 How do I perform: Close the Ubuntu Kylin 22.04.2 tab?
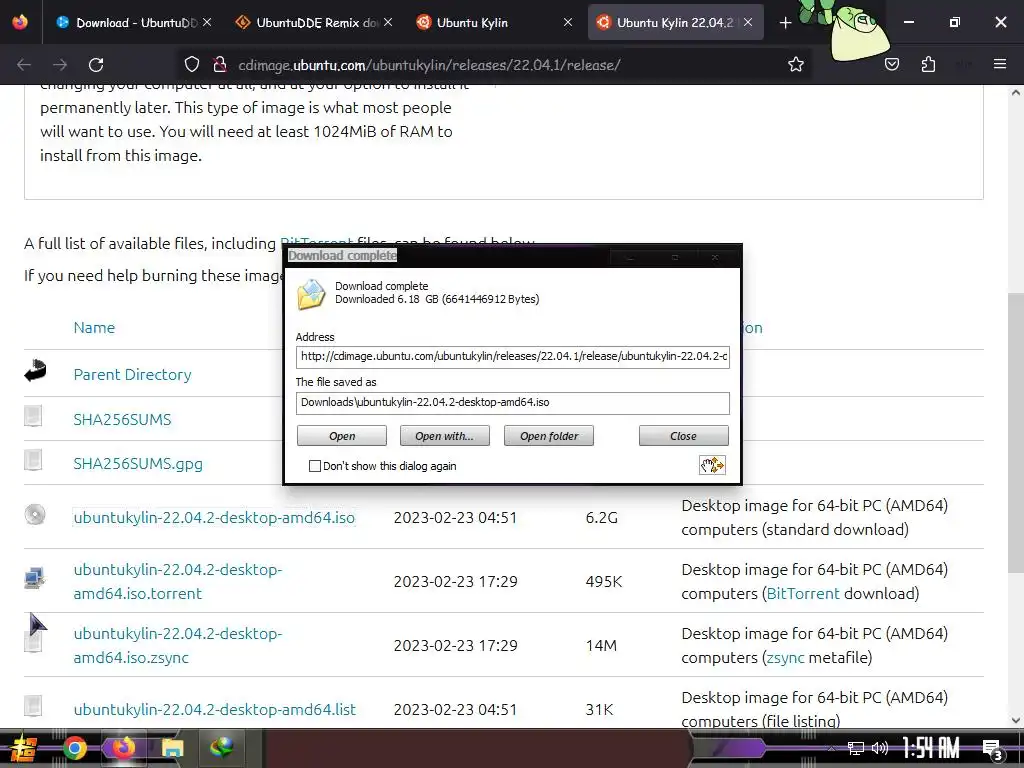(748, 22)
